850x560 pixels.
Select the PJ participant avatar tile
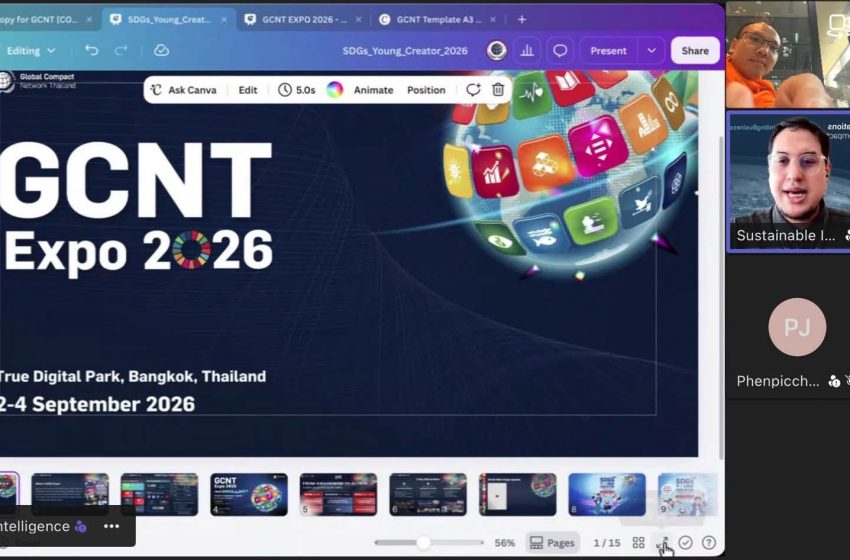point(797,327)
